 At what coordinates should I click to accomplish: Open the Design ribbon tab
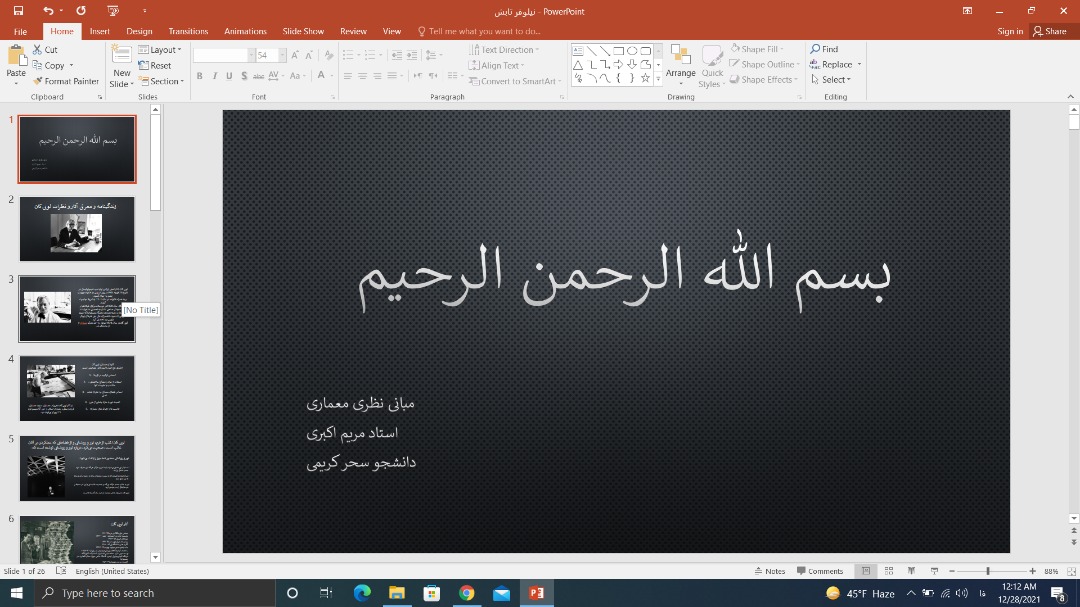click(139, 31)
